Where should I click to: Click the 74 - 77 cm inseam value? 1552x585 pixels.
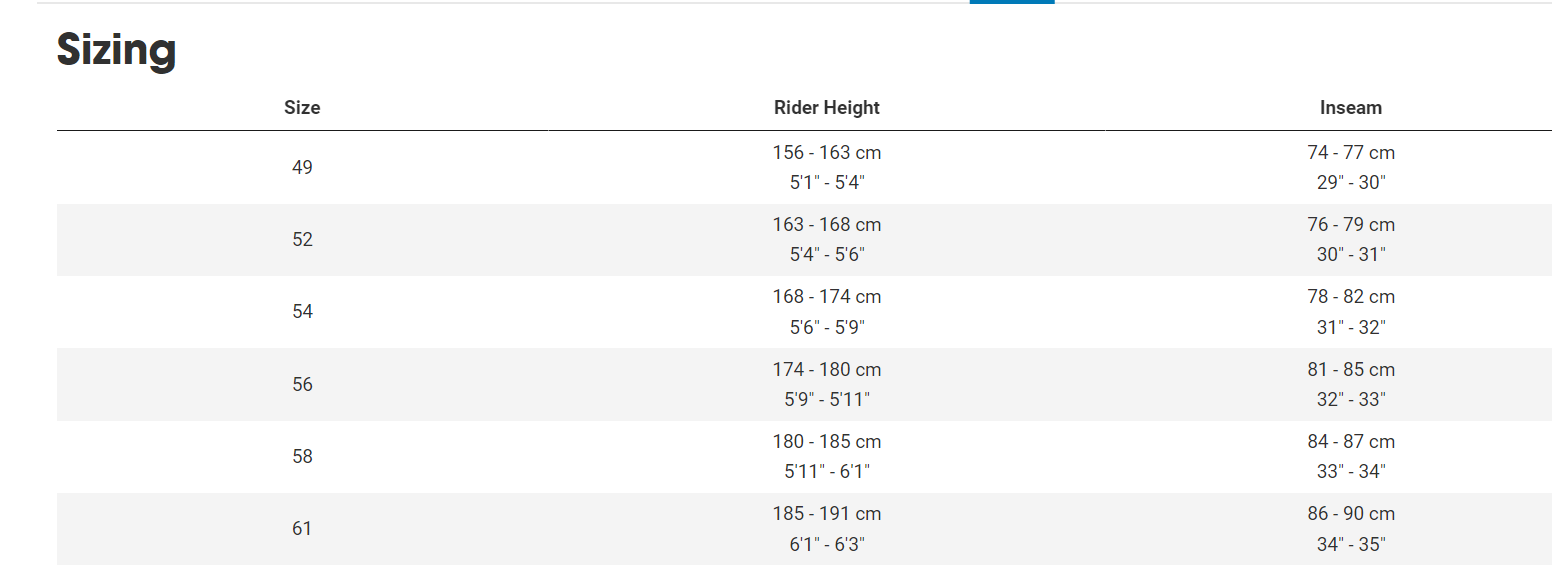(1350, 153)
